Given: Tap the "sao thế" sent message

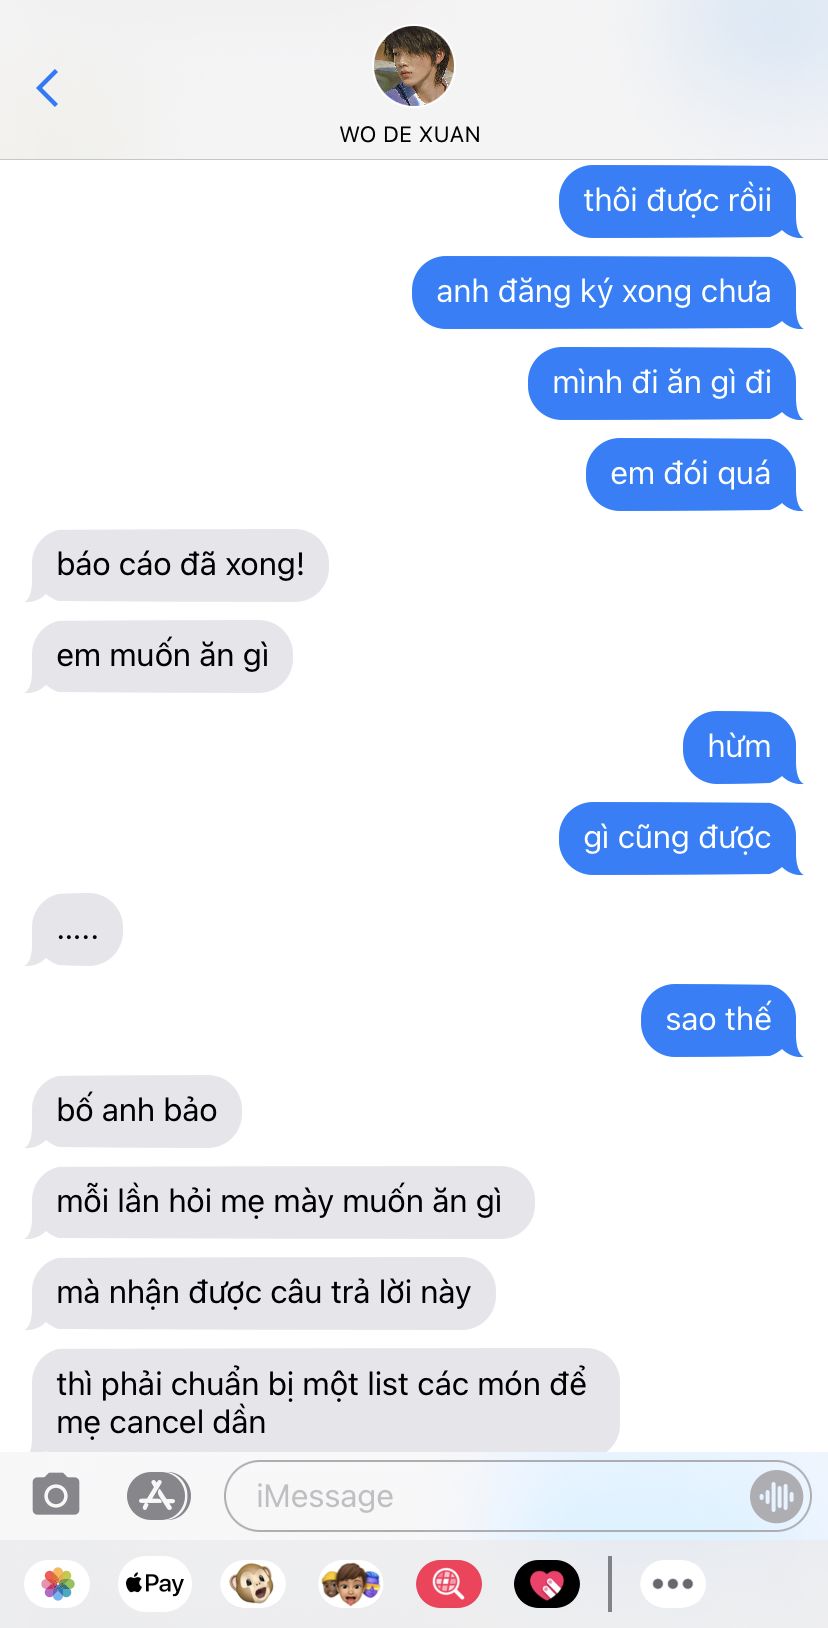Looking at the screenshot, I should [x=720, y=1020].
